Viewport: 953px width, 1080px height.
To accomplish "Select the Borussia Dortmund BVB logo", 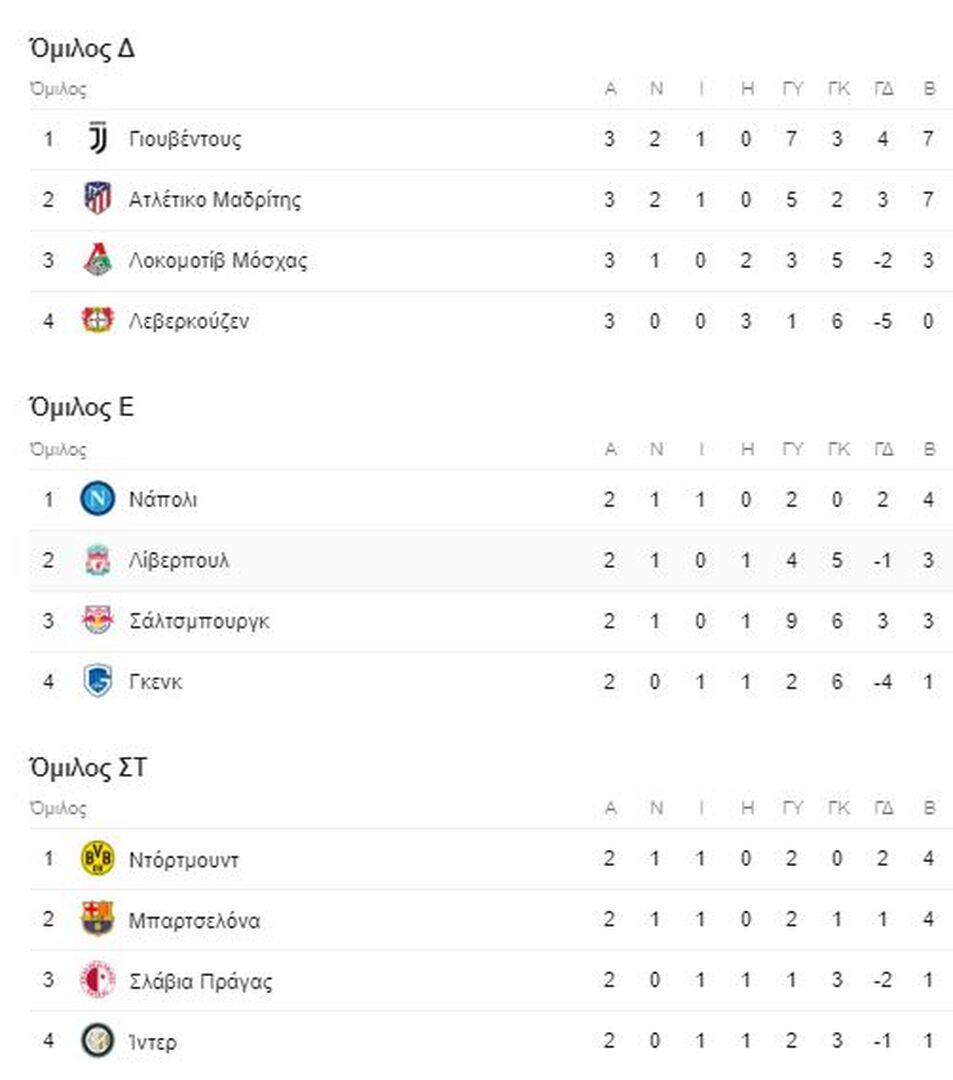I will (97, 858).
